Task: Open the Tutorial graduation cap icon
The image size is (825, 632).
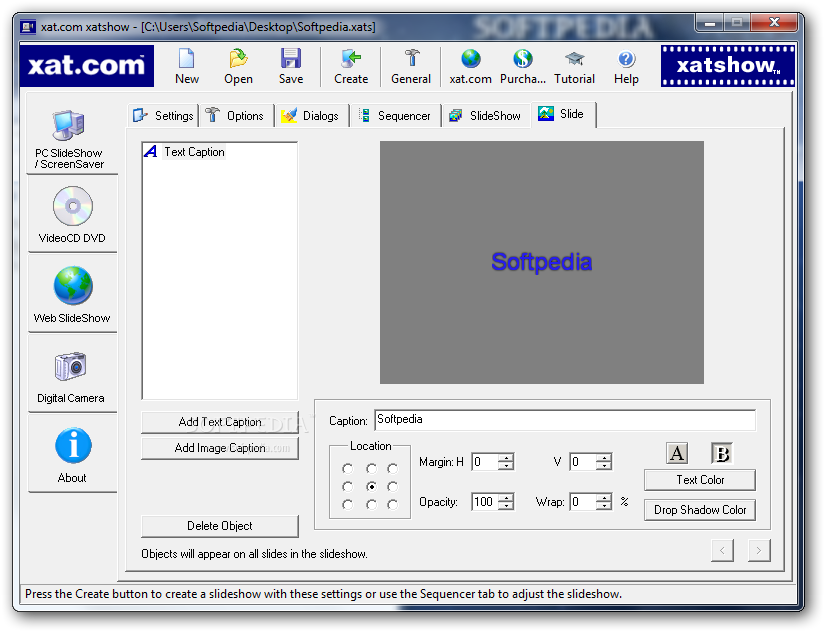Action: [574, 59]
